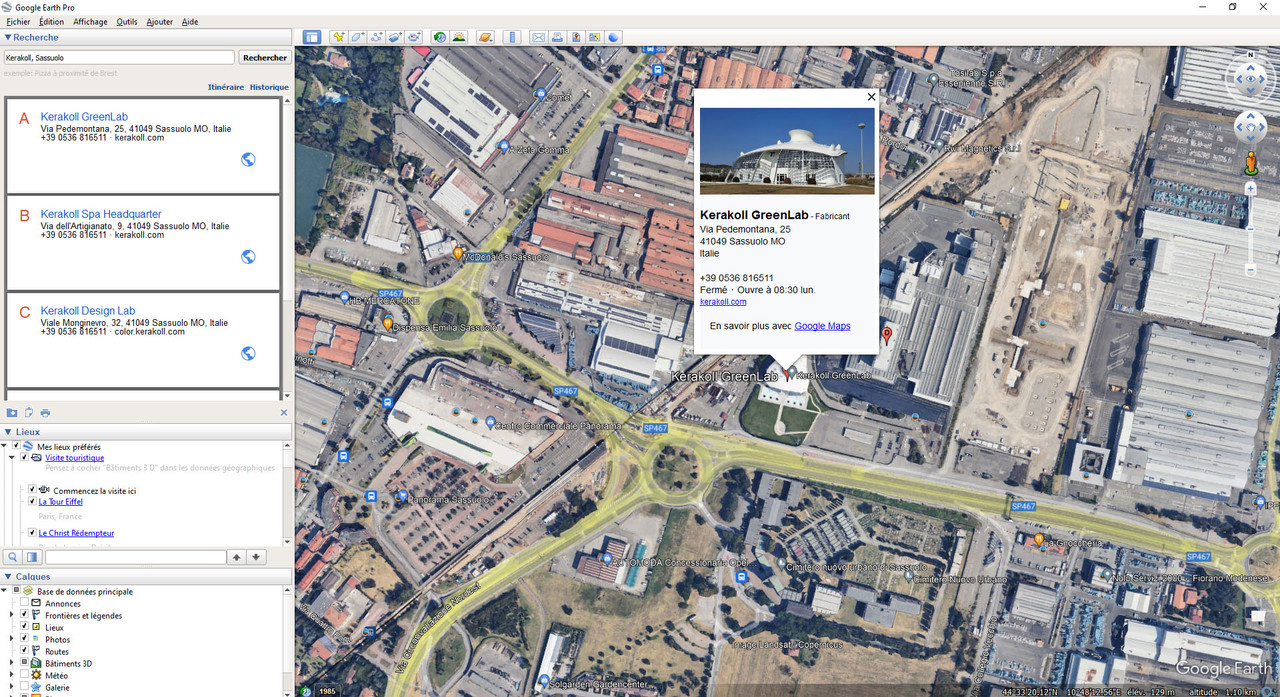The height and width of the screenshot is (697, 1280).
Task: Move selected place up arrow button
Action: pos(237,557)
